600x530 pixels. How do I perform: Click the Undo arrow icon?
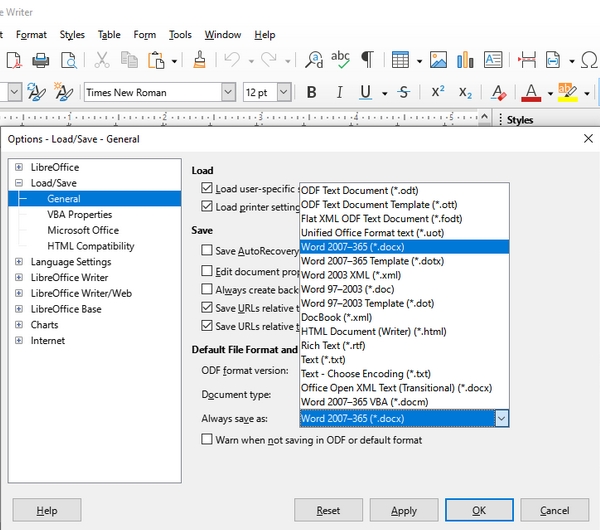tap(232, 60)
